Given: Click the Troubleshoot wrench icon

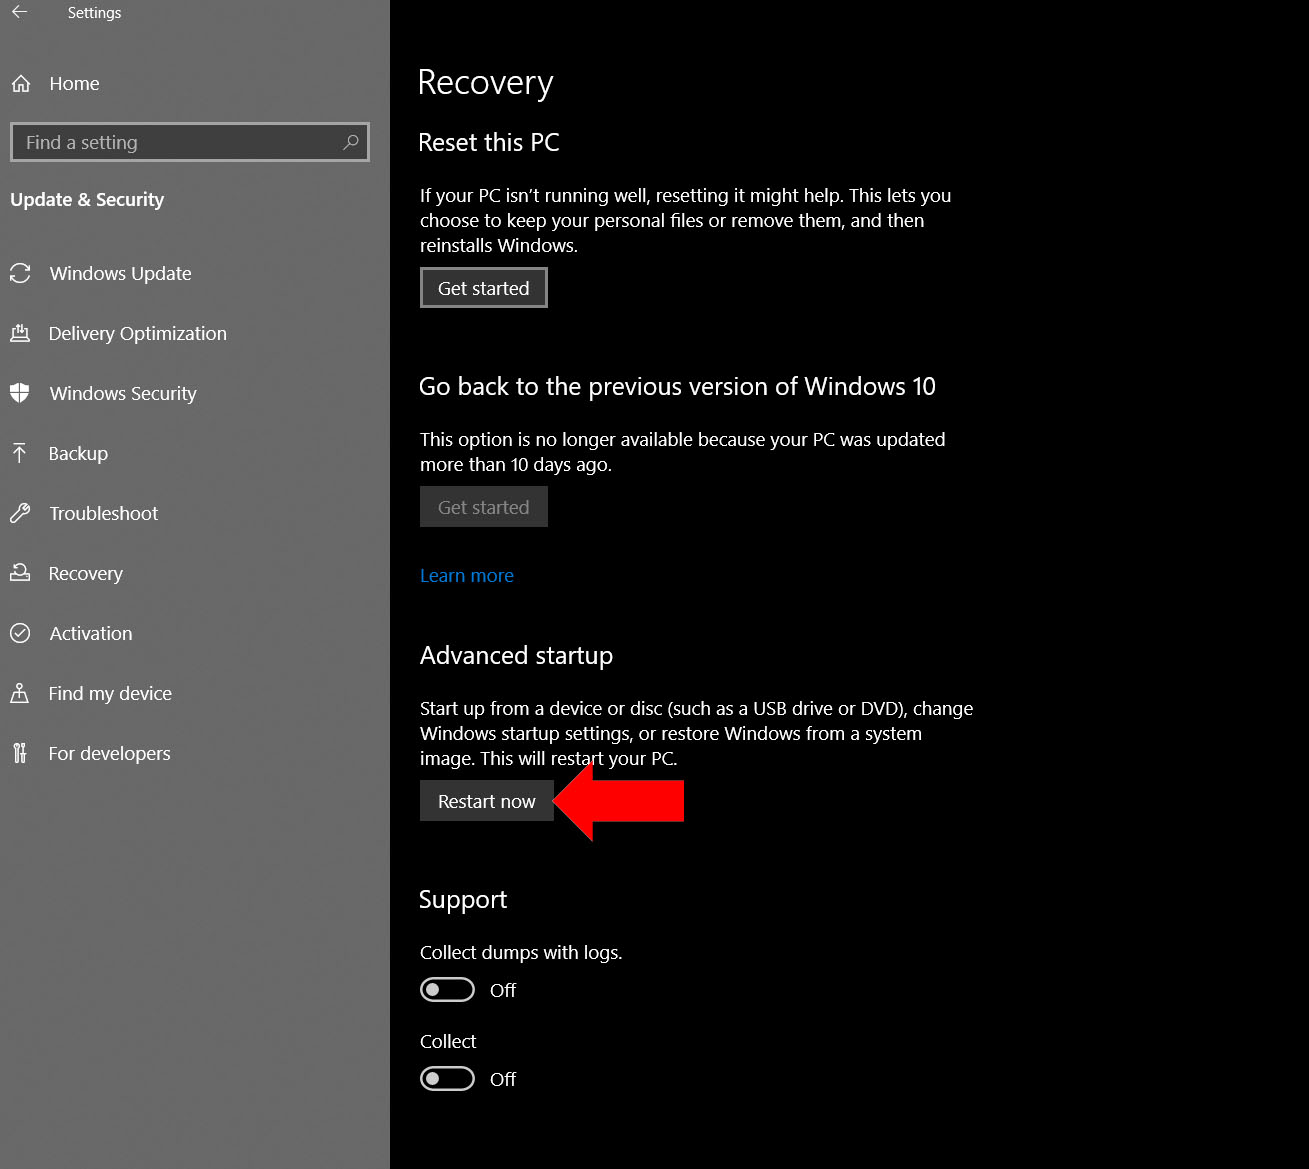Looking at the screenshot, I should 20,513.
